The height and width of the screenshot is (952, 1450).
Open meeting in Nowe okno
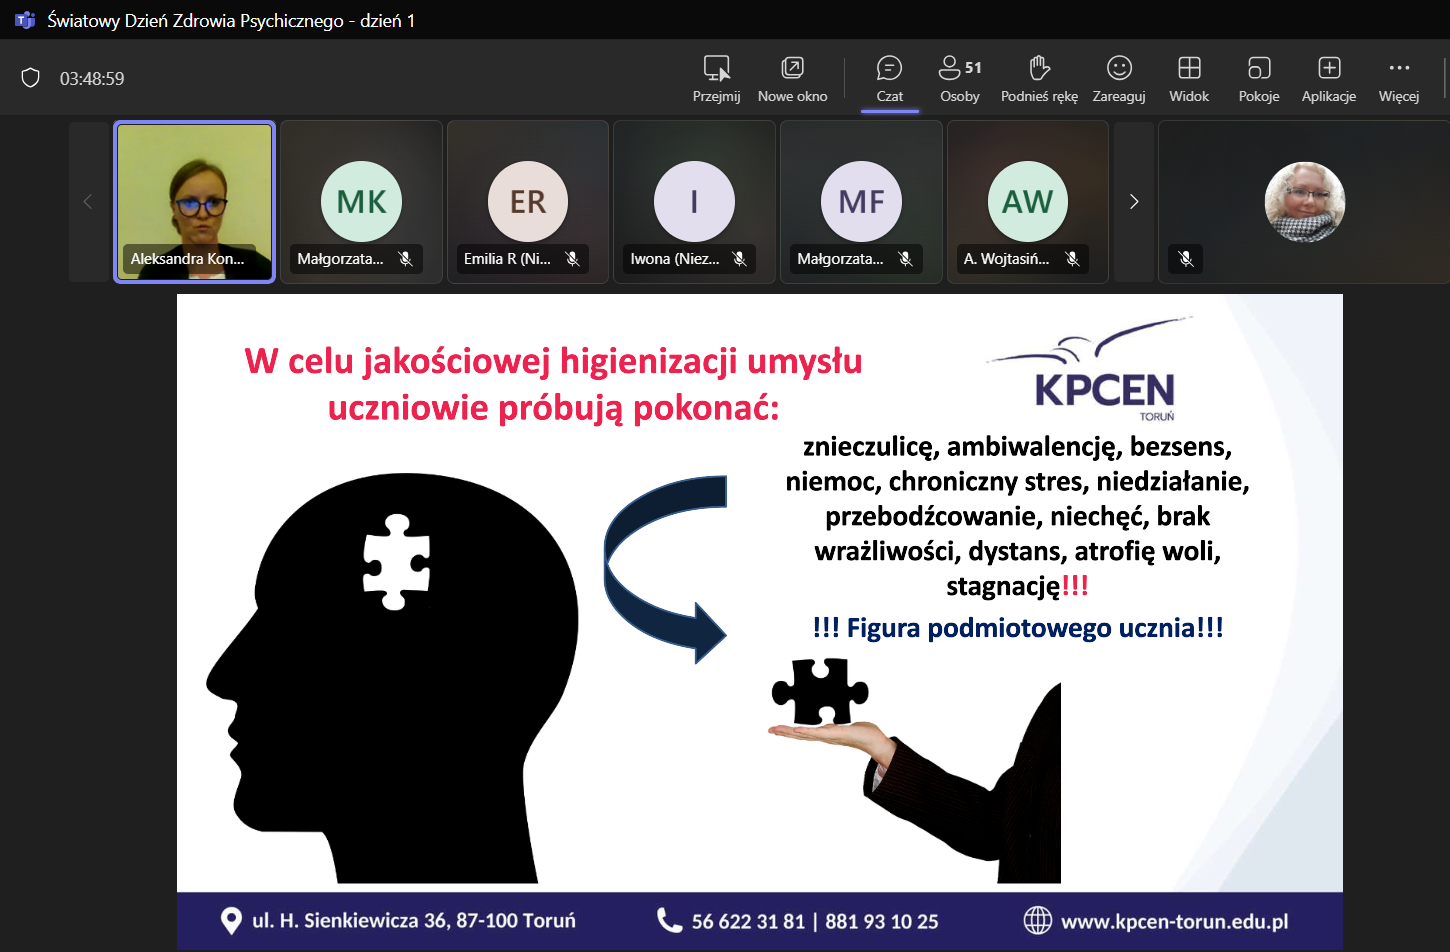792,79
